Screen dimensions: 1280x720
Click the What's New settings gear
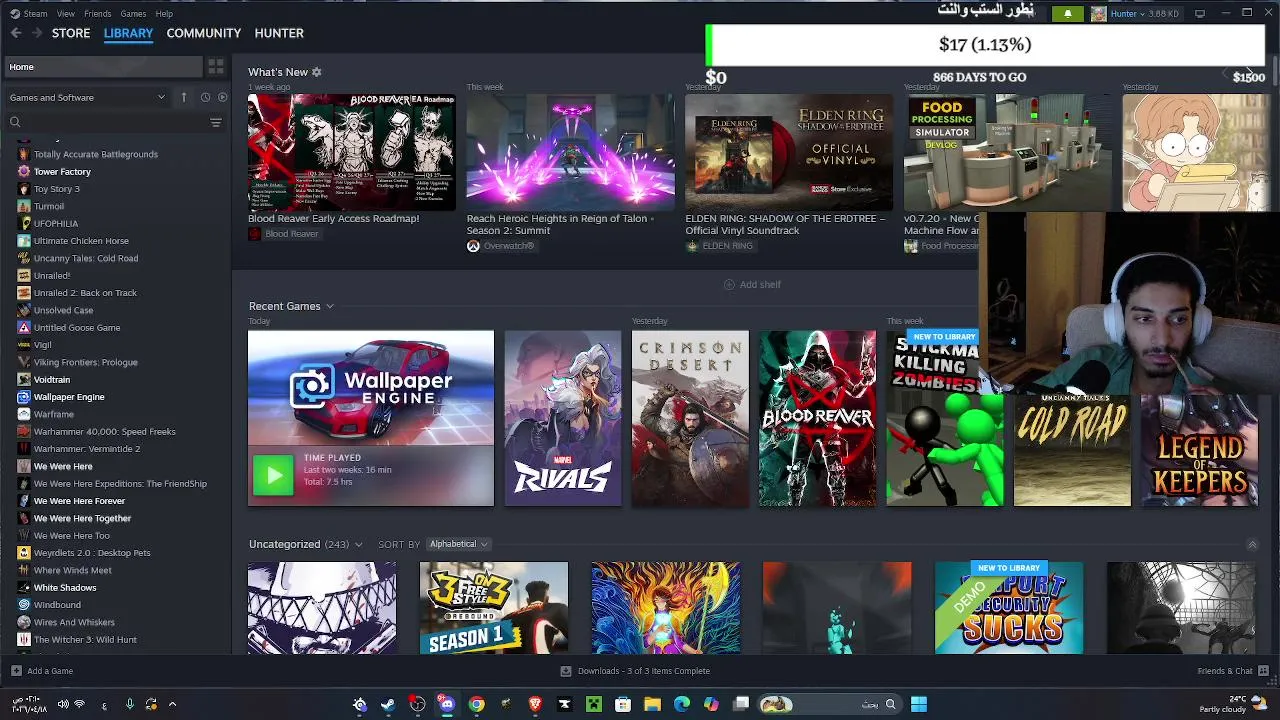pos(317,72)
